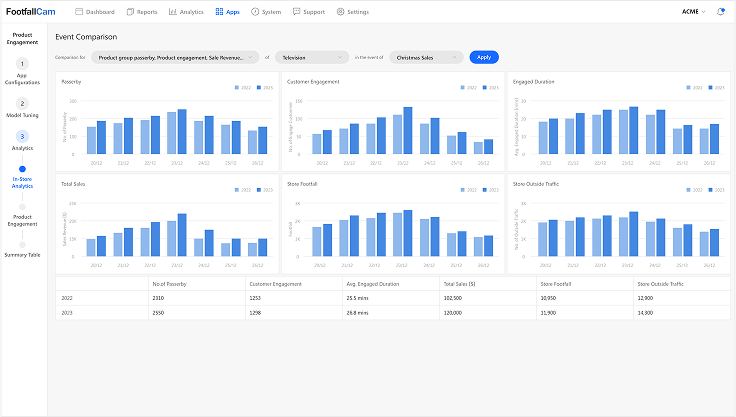Open the System menu

point(266,12)
